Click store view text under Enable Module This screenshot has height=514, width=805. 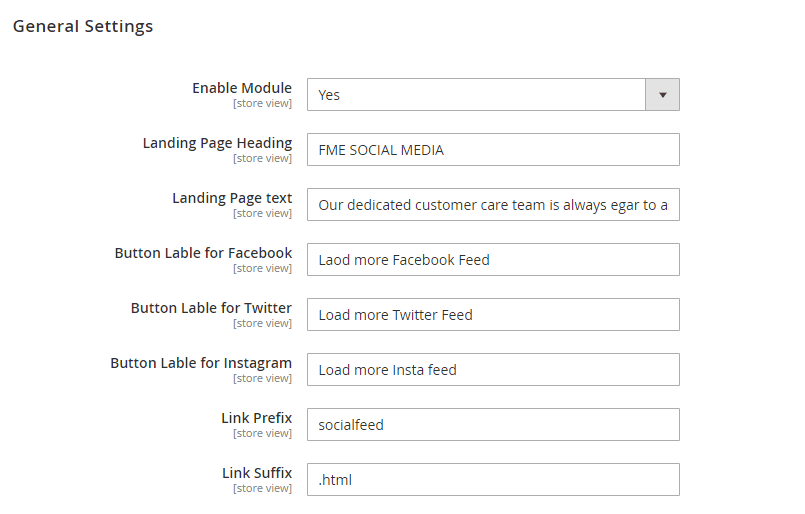[x=262, y=104]
